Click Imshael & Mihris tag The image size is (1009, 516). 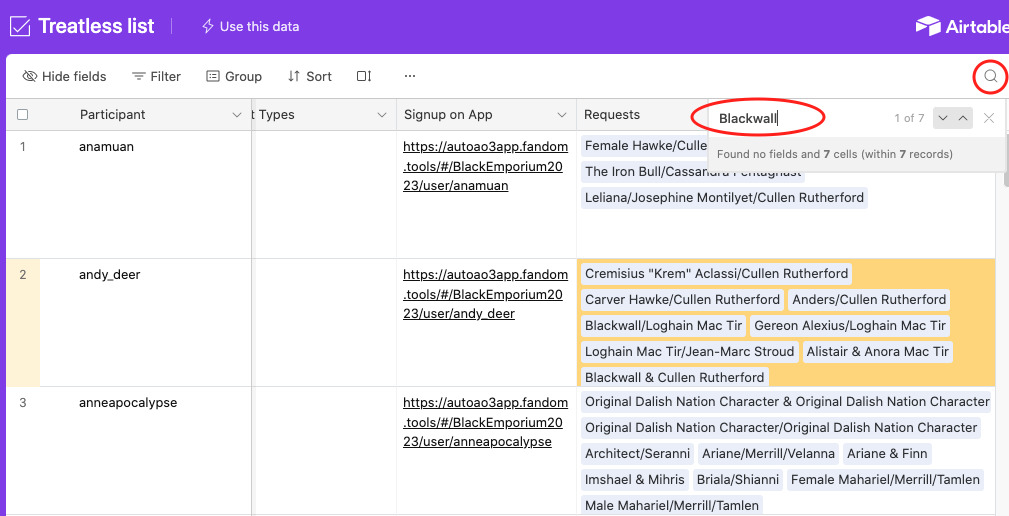point(634,479)
